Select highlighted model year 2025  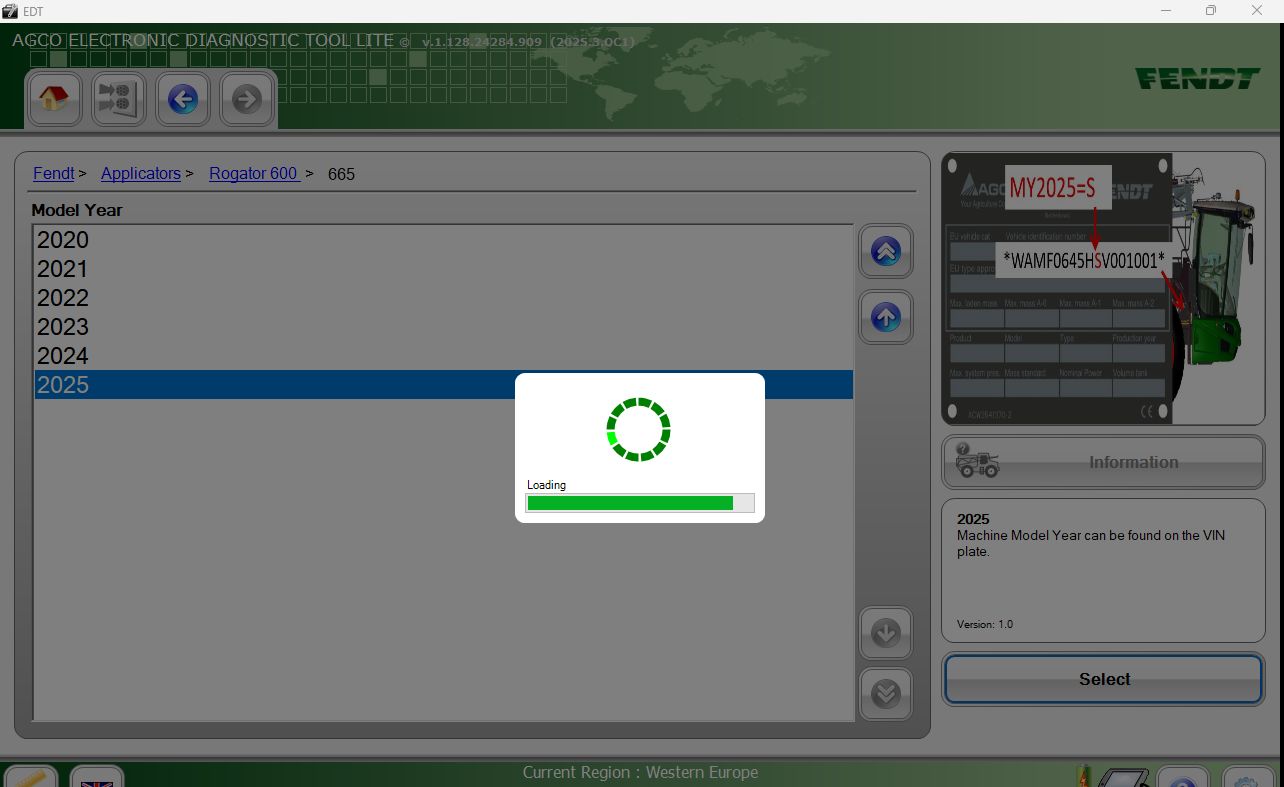pos(444,385)
